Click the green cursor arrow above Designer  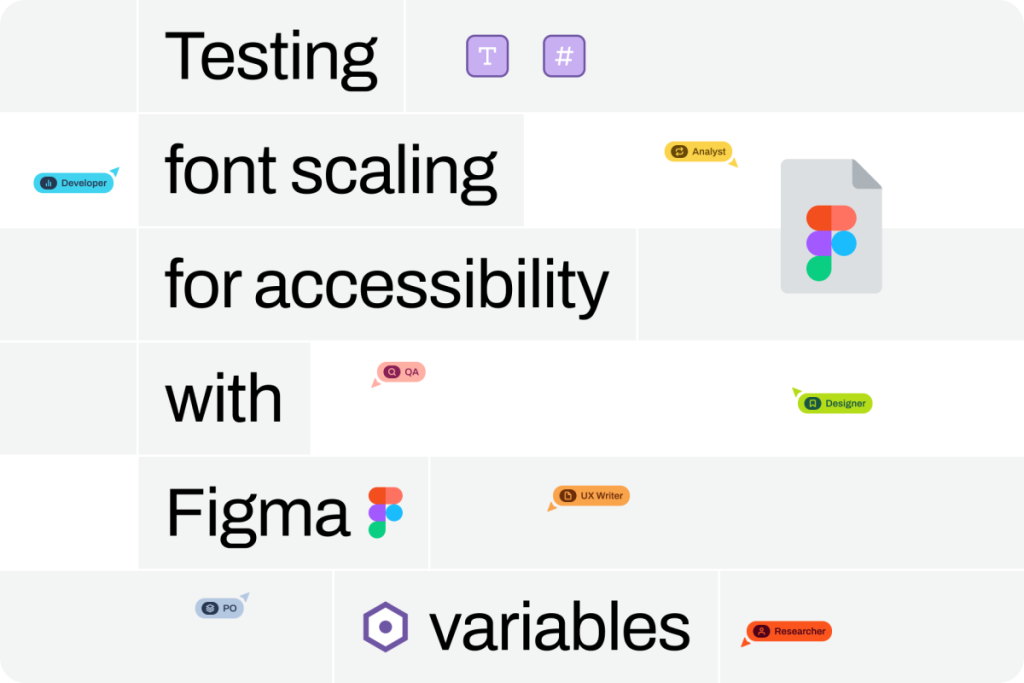(796, 391)
